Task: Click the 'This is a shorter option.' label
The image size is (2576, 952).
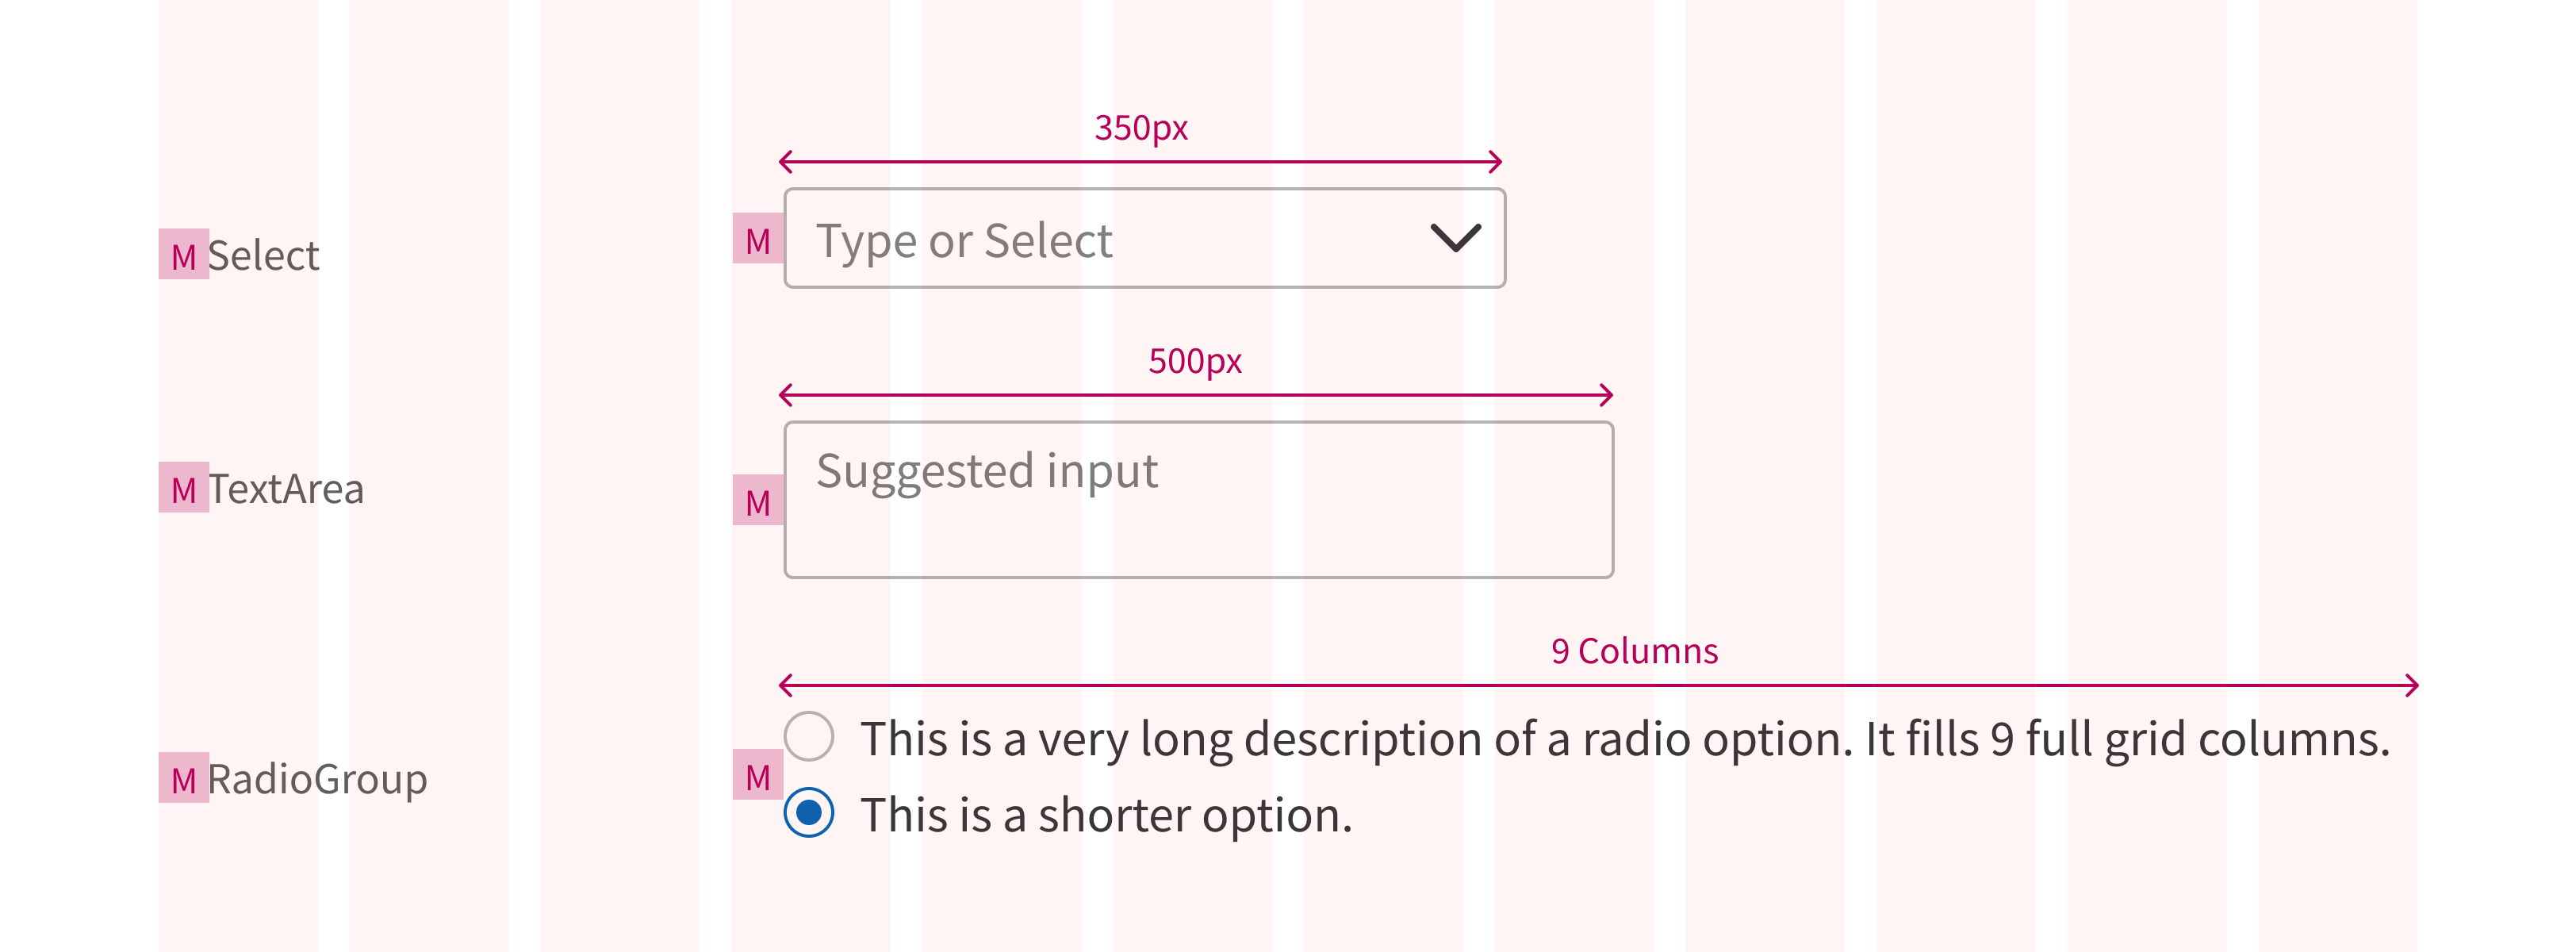Action: point(1106,815)
